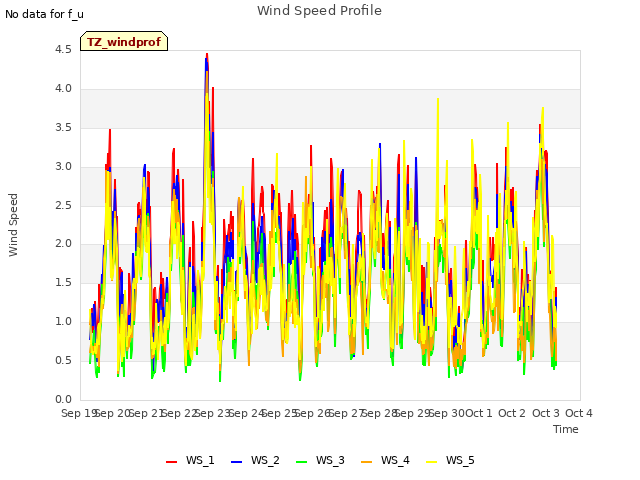Click the 2.5 y-axis tick value
Image resolution: width=640 pixels, height=480 pixels.
pos(63,205)
